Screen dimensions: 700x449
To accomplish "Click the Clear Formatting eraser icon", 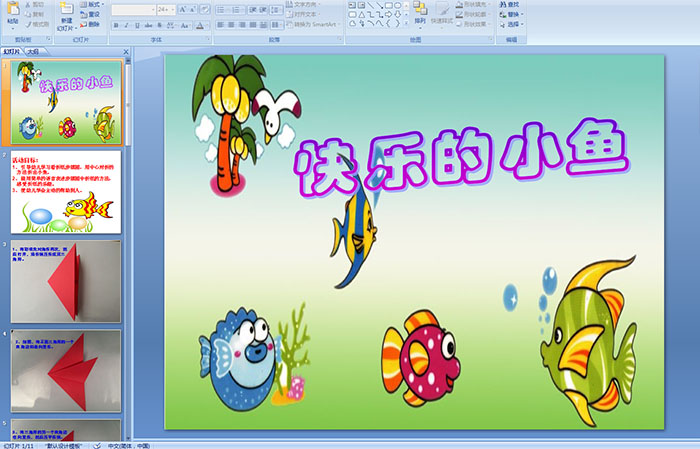I will tap(205, 9).
